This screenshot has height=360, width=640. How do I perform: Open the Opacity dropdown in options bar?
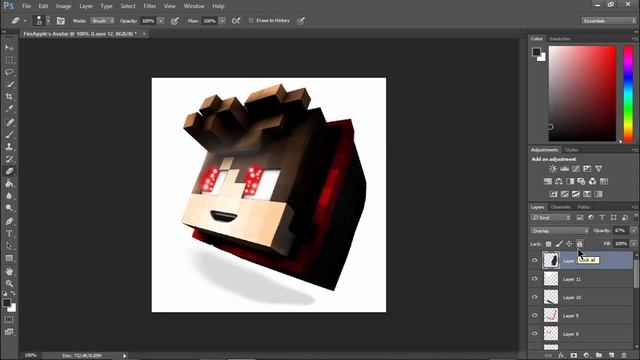click(x=161, y=20)
